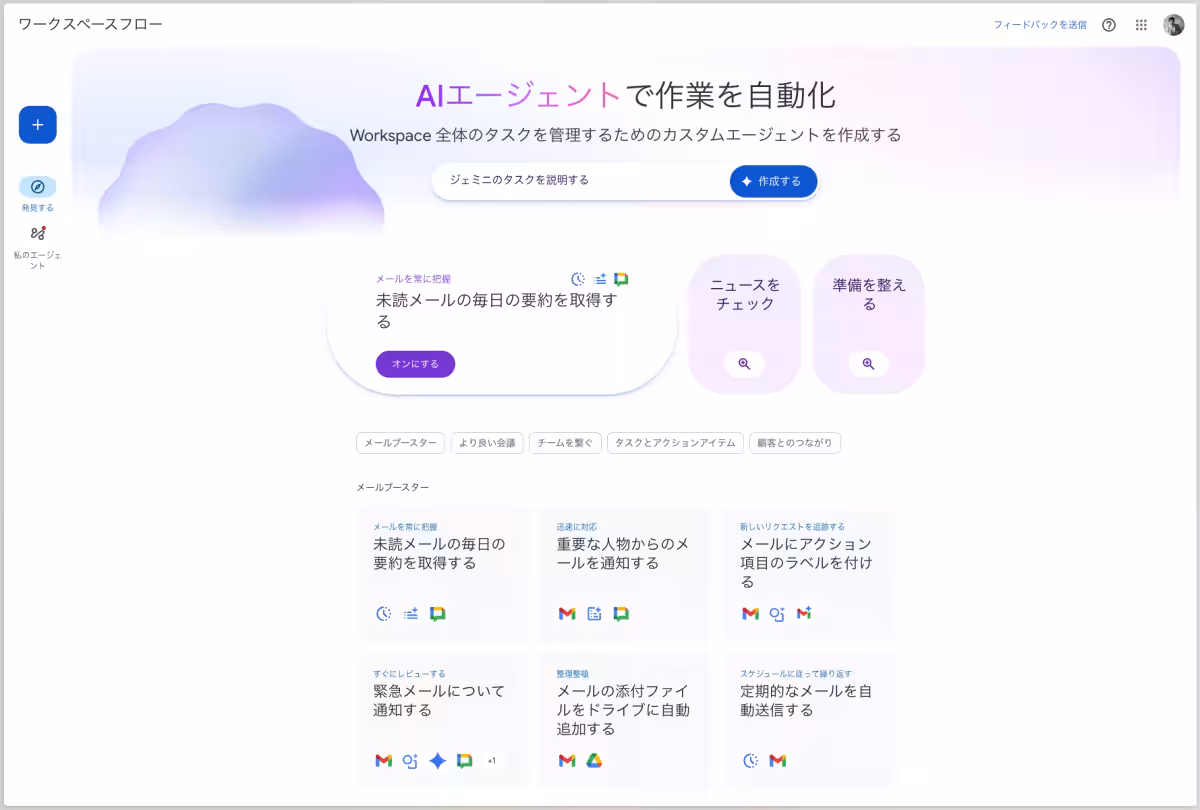Switch to the チームを繋ぐ category
Image resolution: width=1200 pixels, height=810 pixels.
[x=565, y=442]
